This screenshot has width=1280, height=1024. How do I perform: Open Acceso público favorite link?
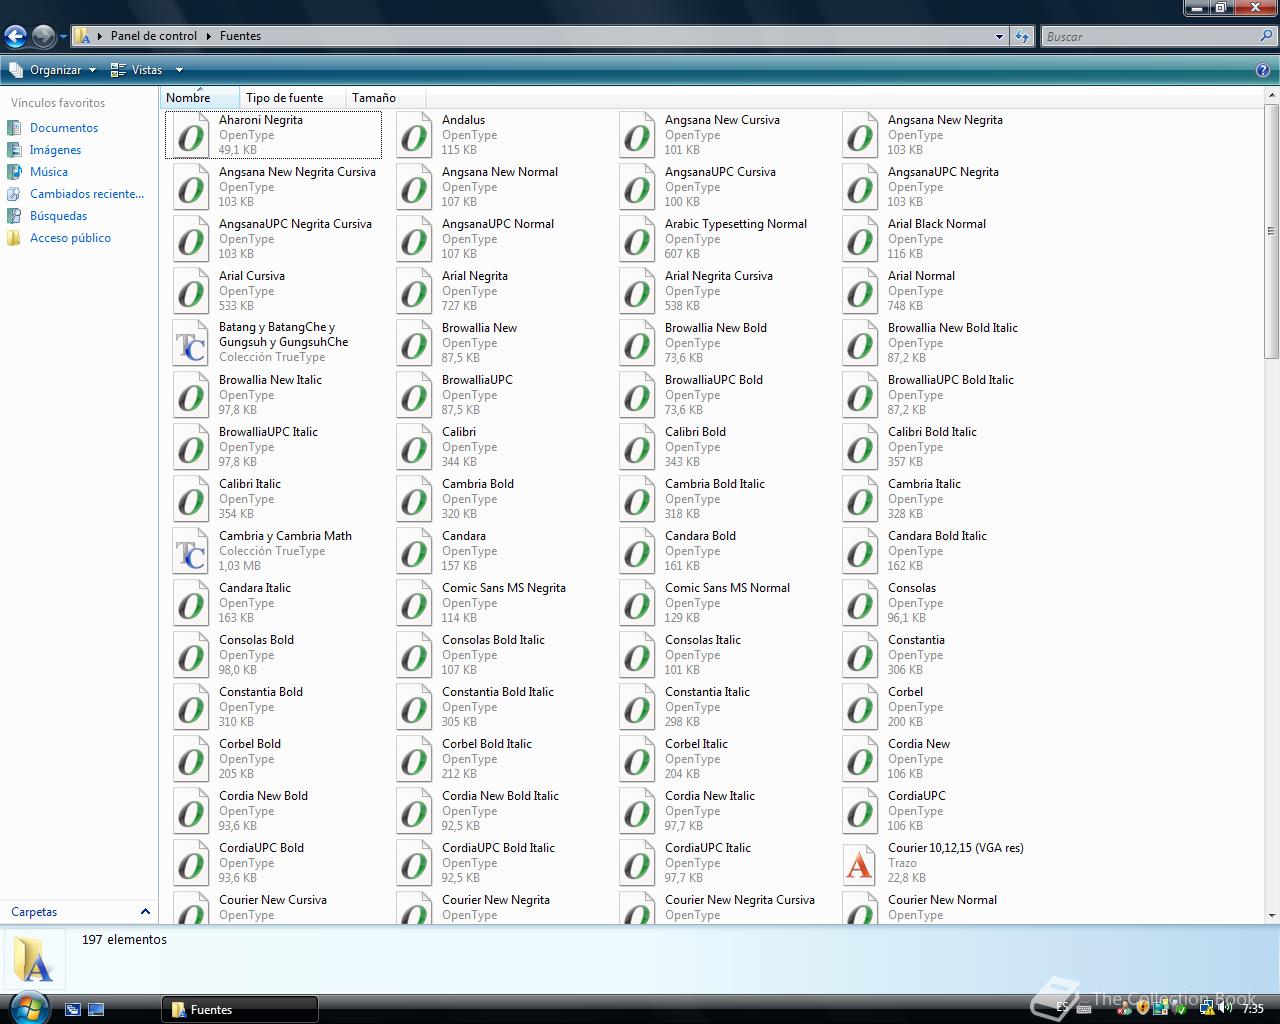[70, 238]
